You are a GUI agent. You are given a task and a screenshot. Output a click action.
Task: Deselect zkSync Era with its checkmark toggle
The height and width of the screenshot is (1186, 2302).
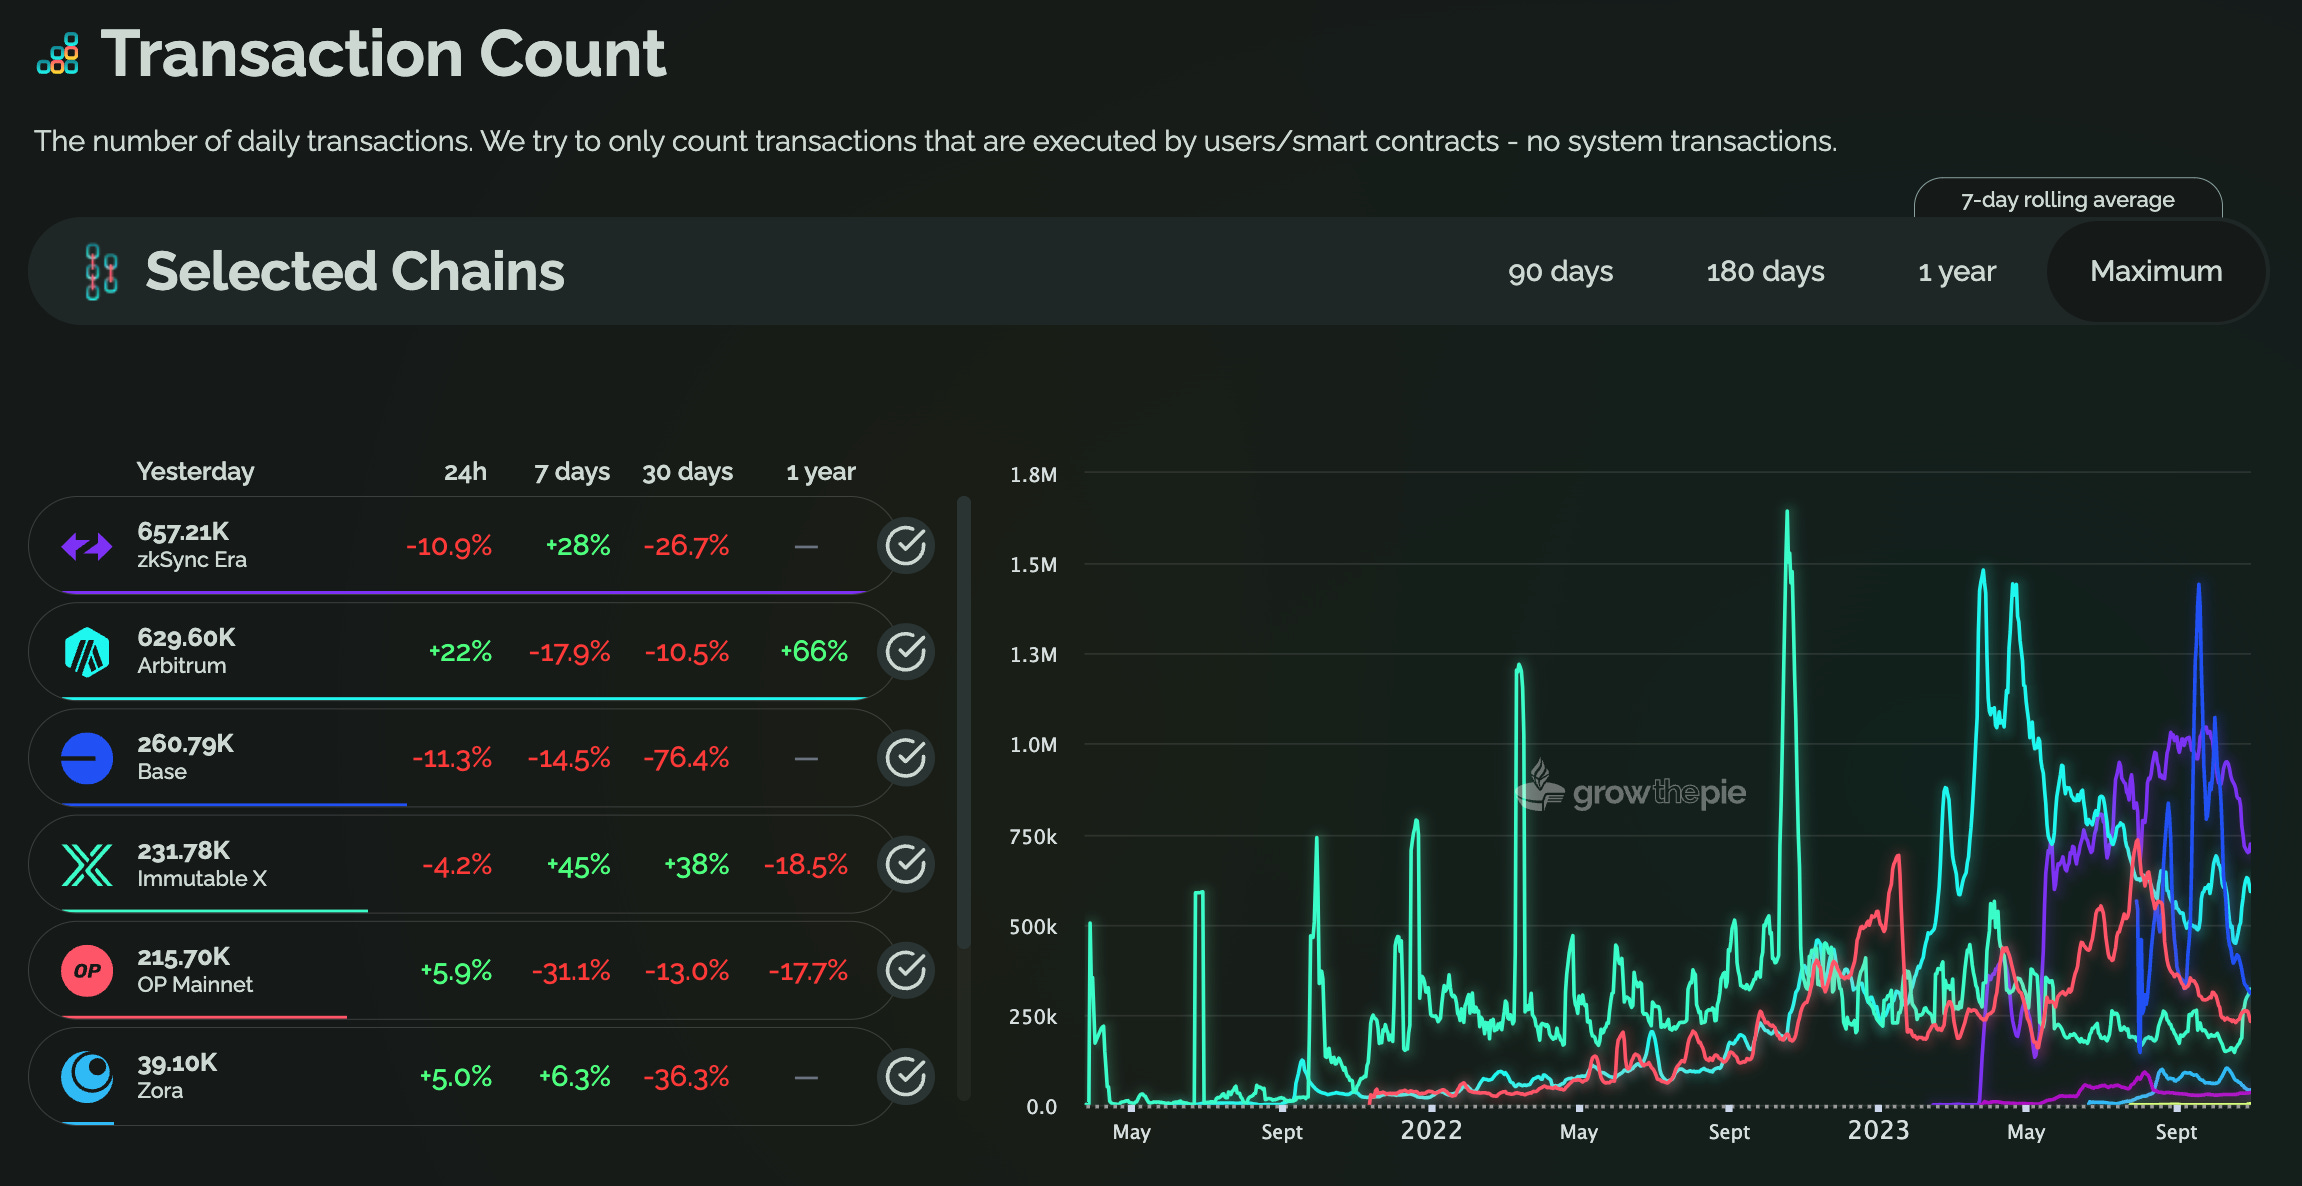coord(906,546)
